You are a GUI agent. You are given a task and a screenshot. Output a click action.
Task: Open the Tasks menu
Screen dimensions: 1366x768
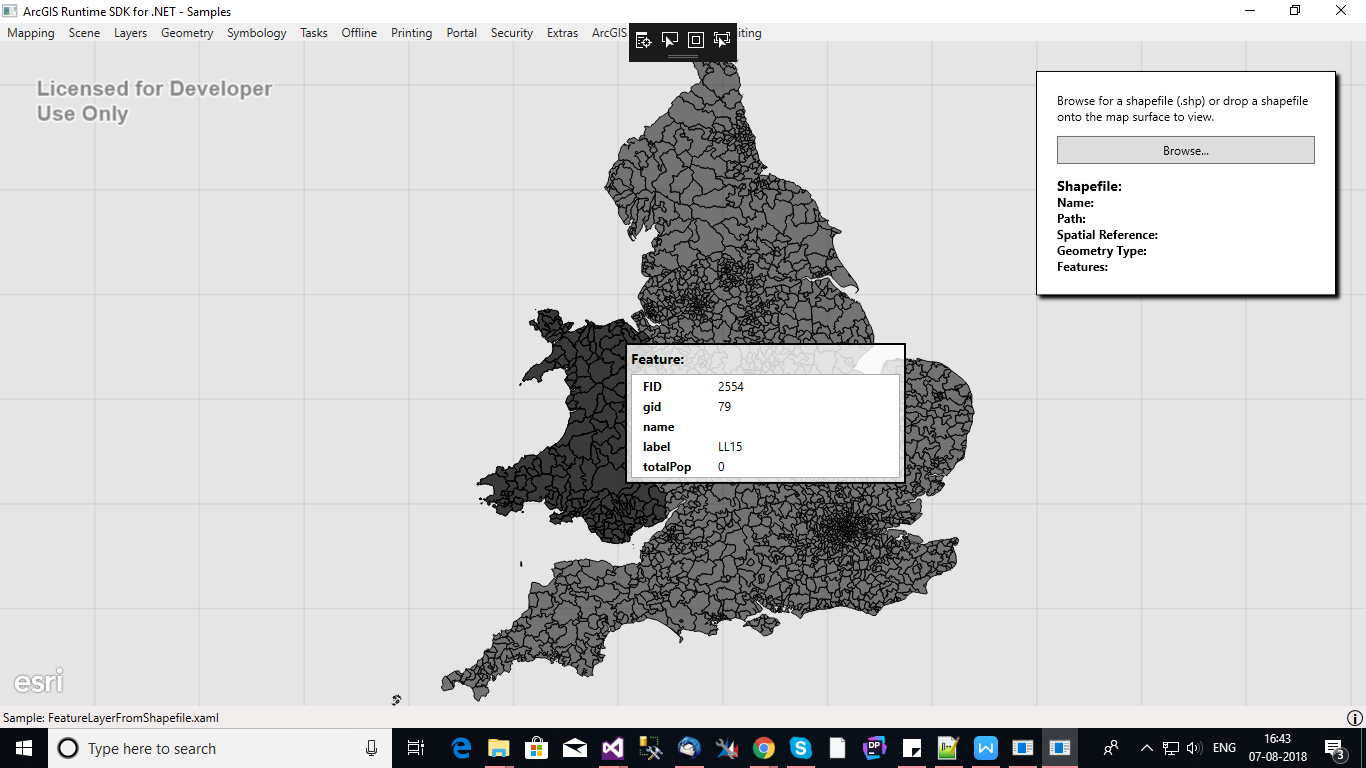[x=314, y=33]
